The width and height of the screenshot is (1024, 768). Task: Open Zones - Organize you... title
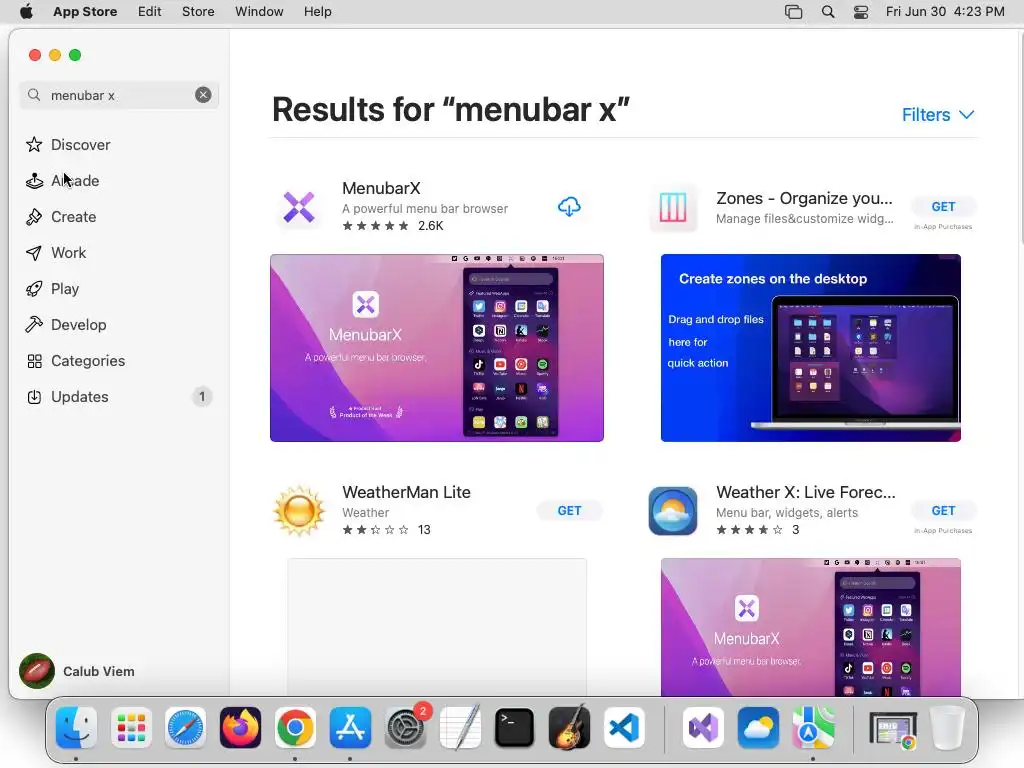coord(805,198)
